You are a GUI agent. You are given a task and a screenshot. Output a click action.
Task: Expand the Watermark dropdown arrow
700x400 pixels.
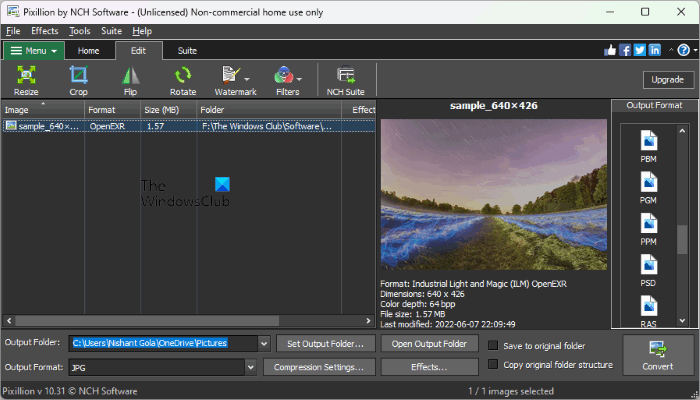pos(247,79)
